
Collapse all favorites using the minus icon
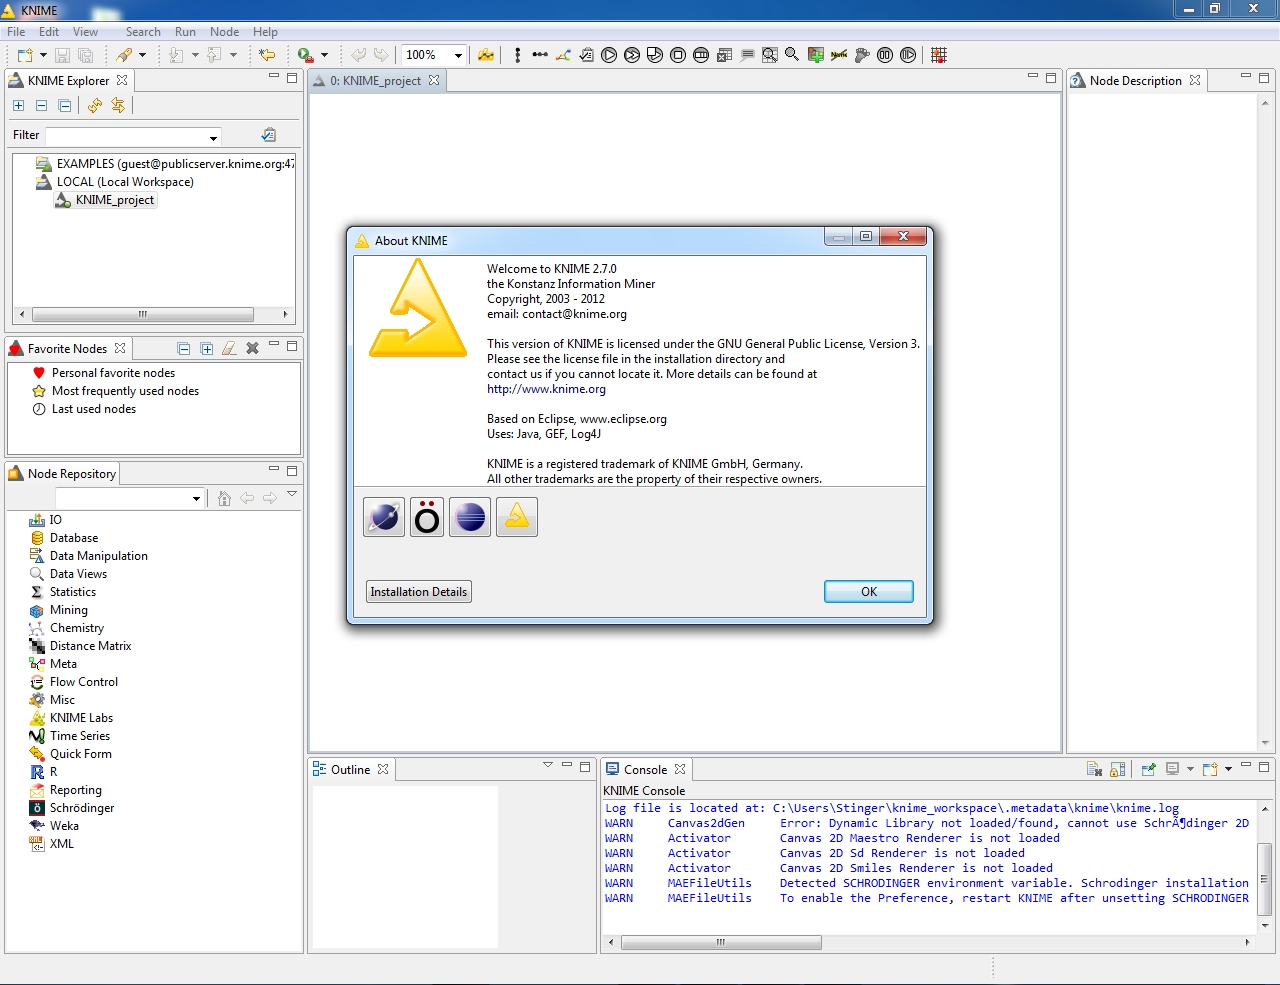(184, 348)
